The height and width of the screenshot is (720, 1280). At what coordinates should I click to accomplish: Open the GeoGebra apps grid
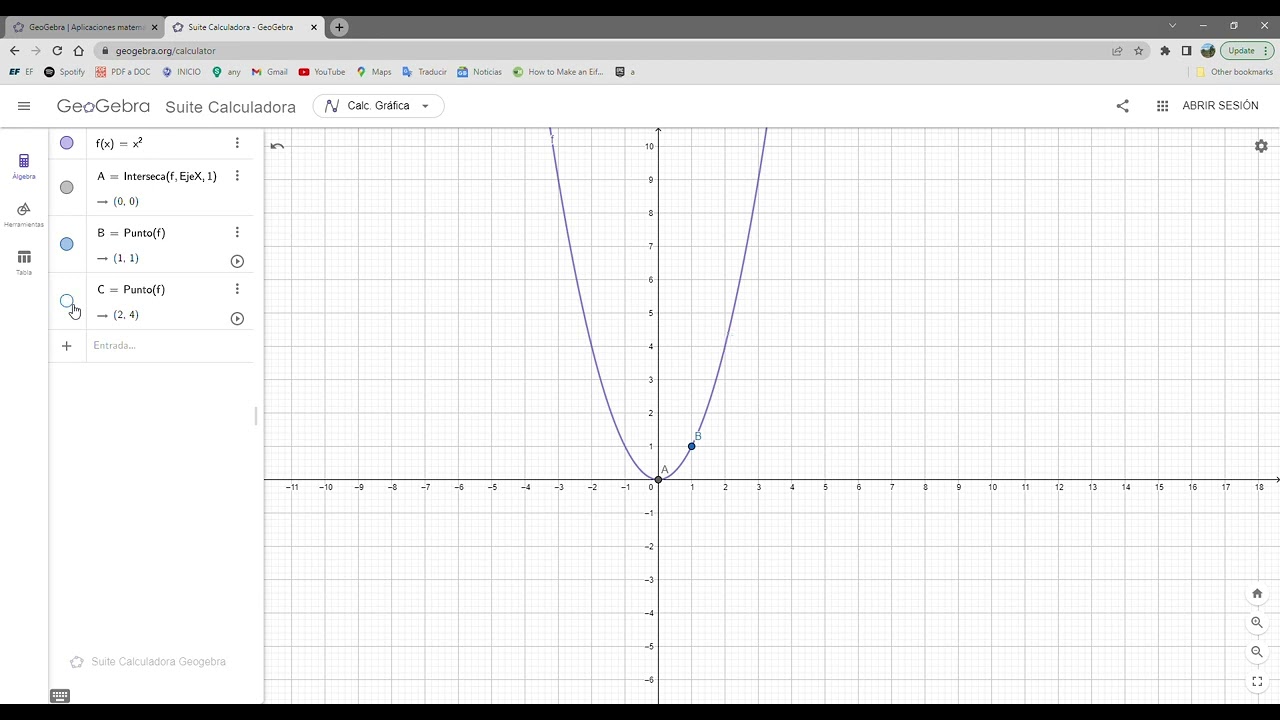1162,106
